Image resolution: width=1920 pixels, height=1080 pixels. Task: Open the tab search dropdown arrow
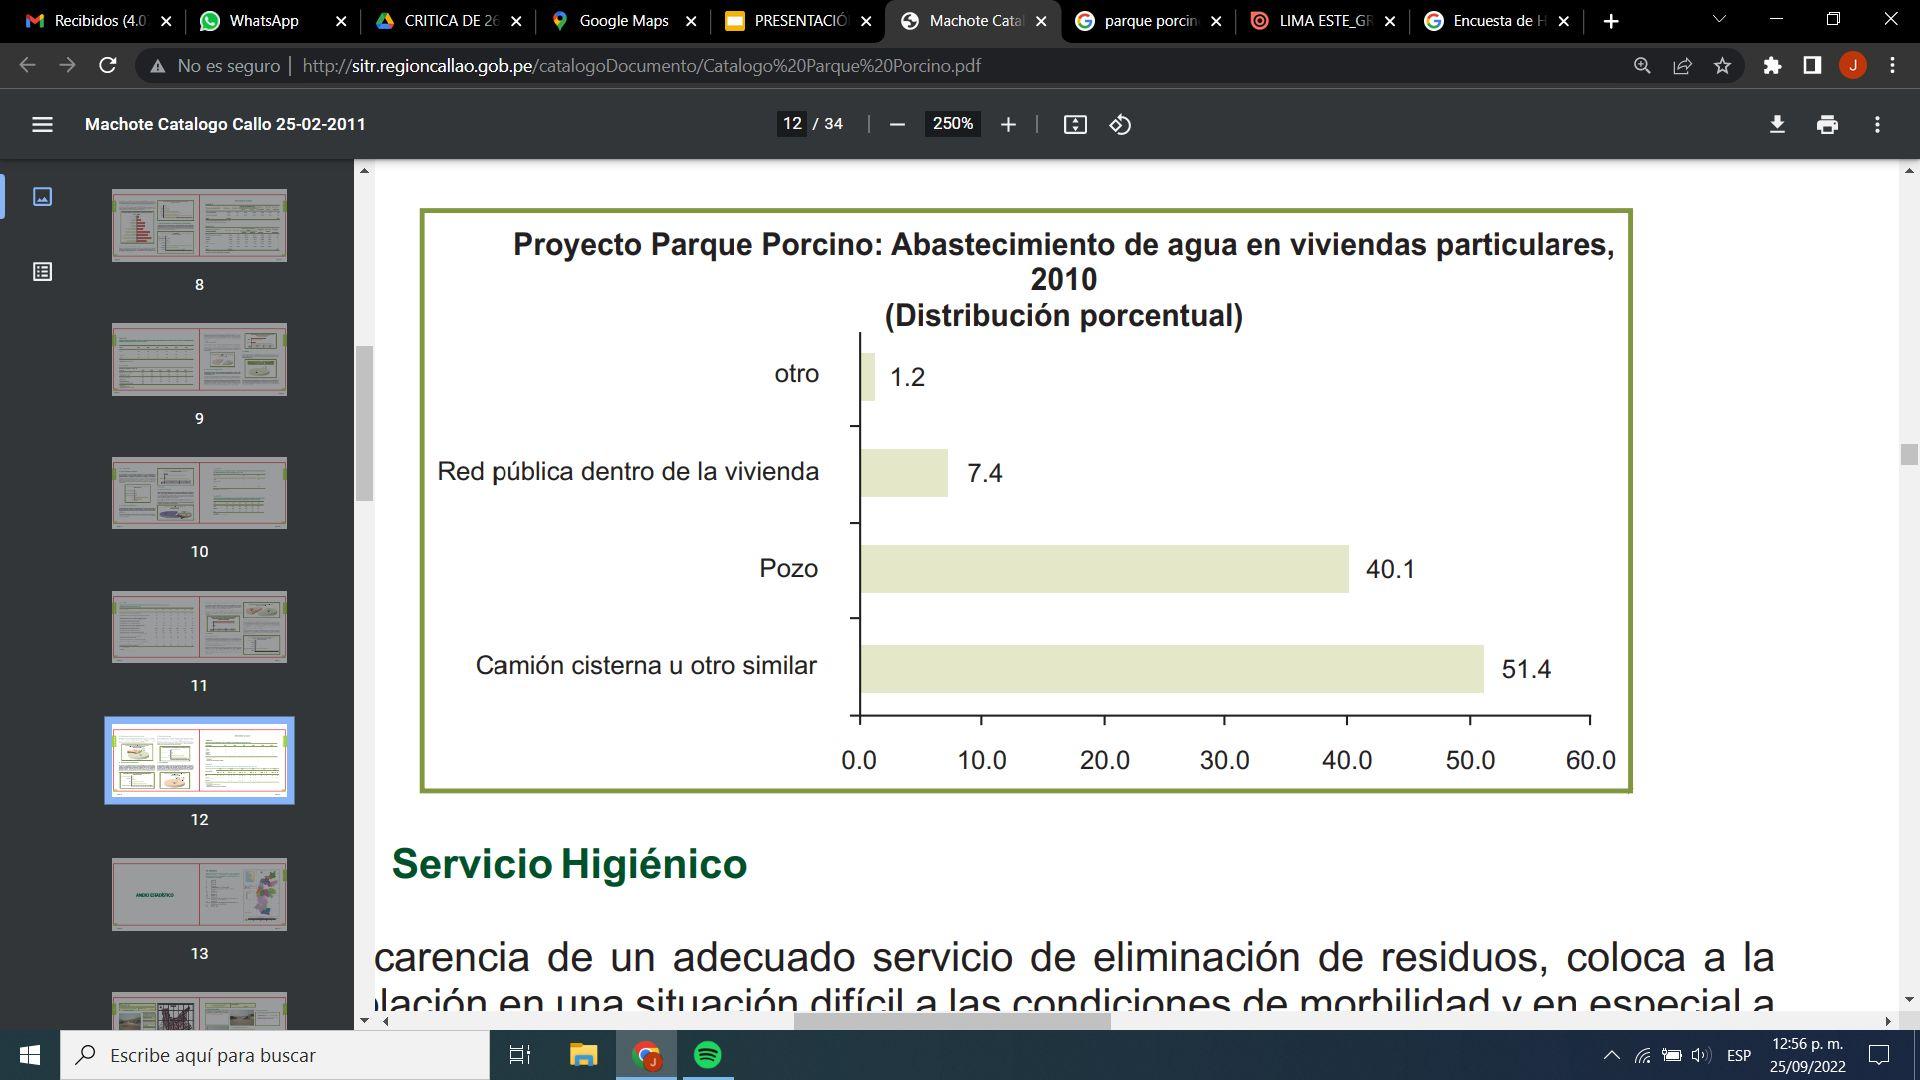click(x=1719, y=20)
